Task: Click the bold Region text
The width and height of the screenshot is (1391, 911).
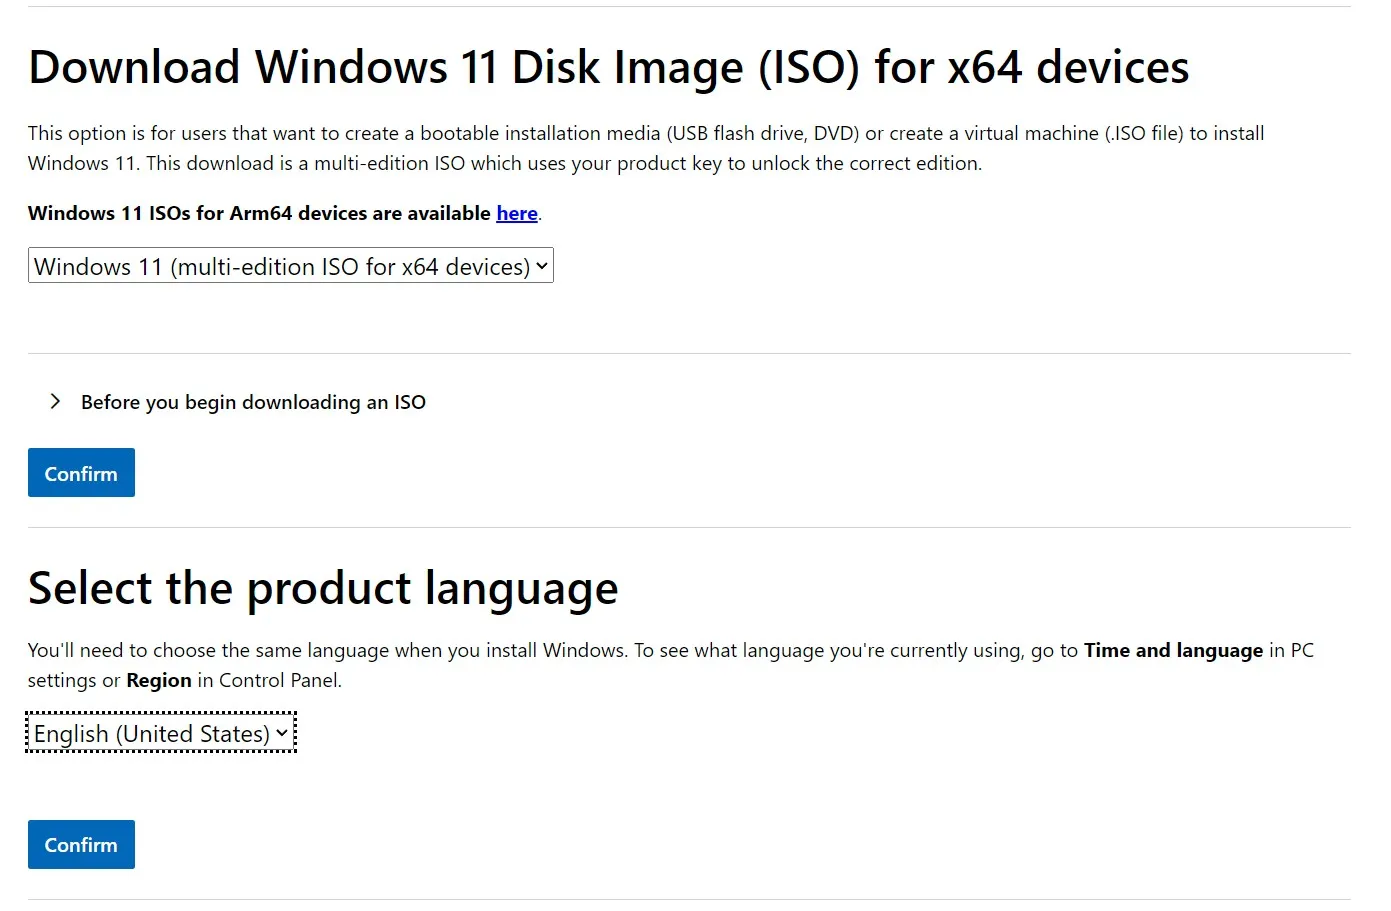Action: (x=158, y=680)
